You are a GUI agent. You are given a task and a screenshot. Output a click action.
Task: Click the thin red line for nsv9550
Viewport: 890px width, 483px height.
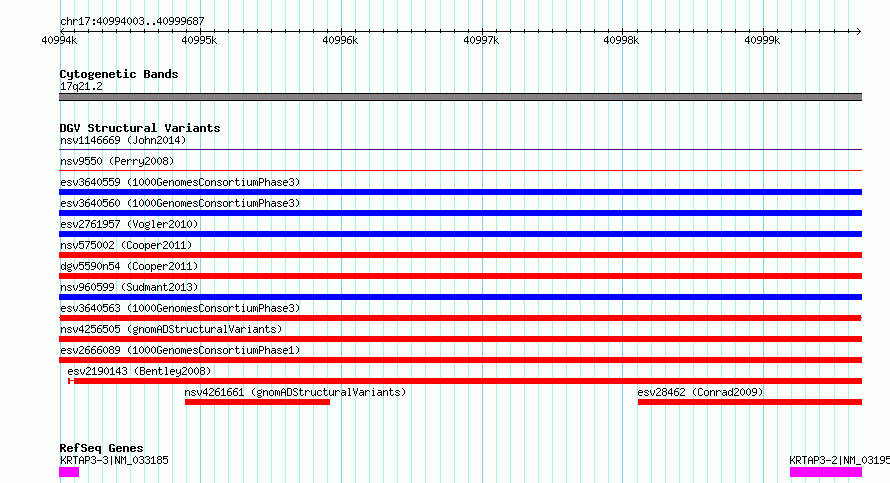460,170
